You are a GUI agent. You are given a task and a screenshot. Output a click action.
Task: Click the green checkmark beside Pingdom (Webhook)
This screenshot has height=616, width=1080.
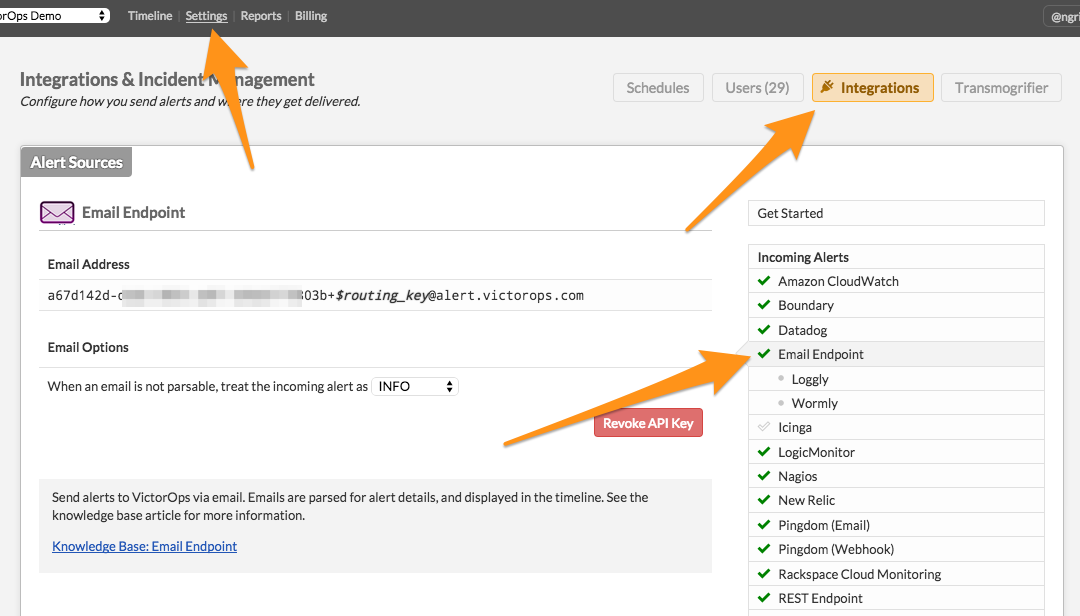(x=764, y=548)
